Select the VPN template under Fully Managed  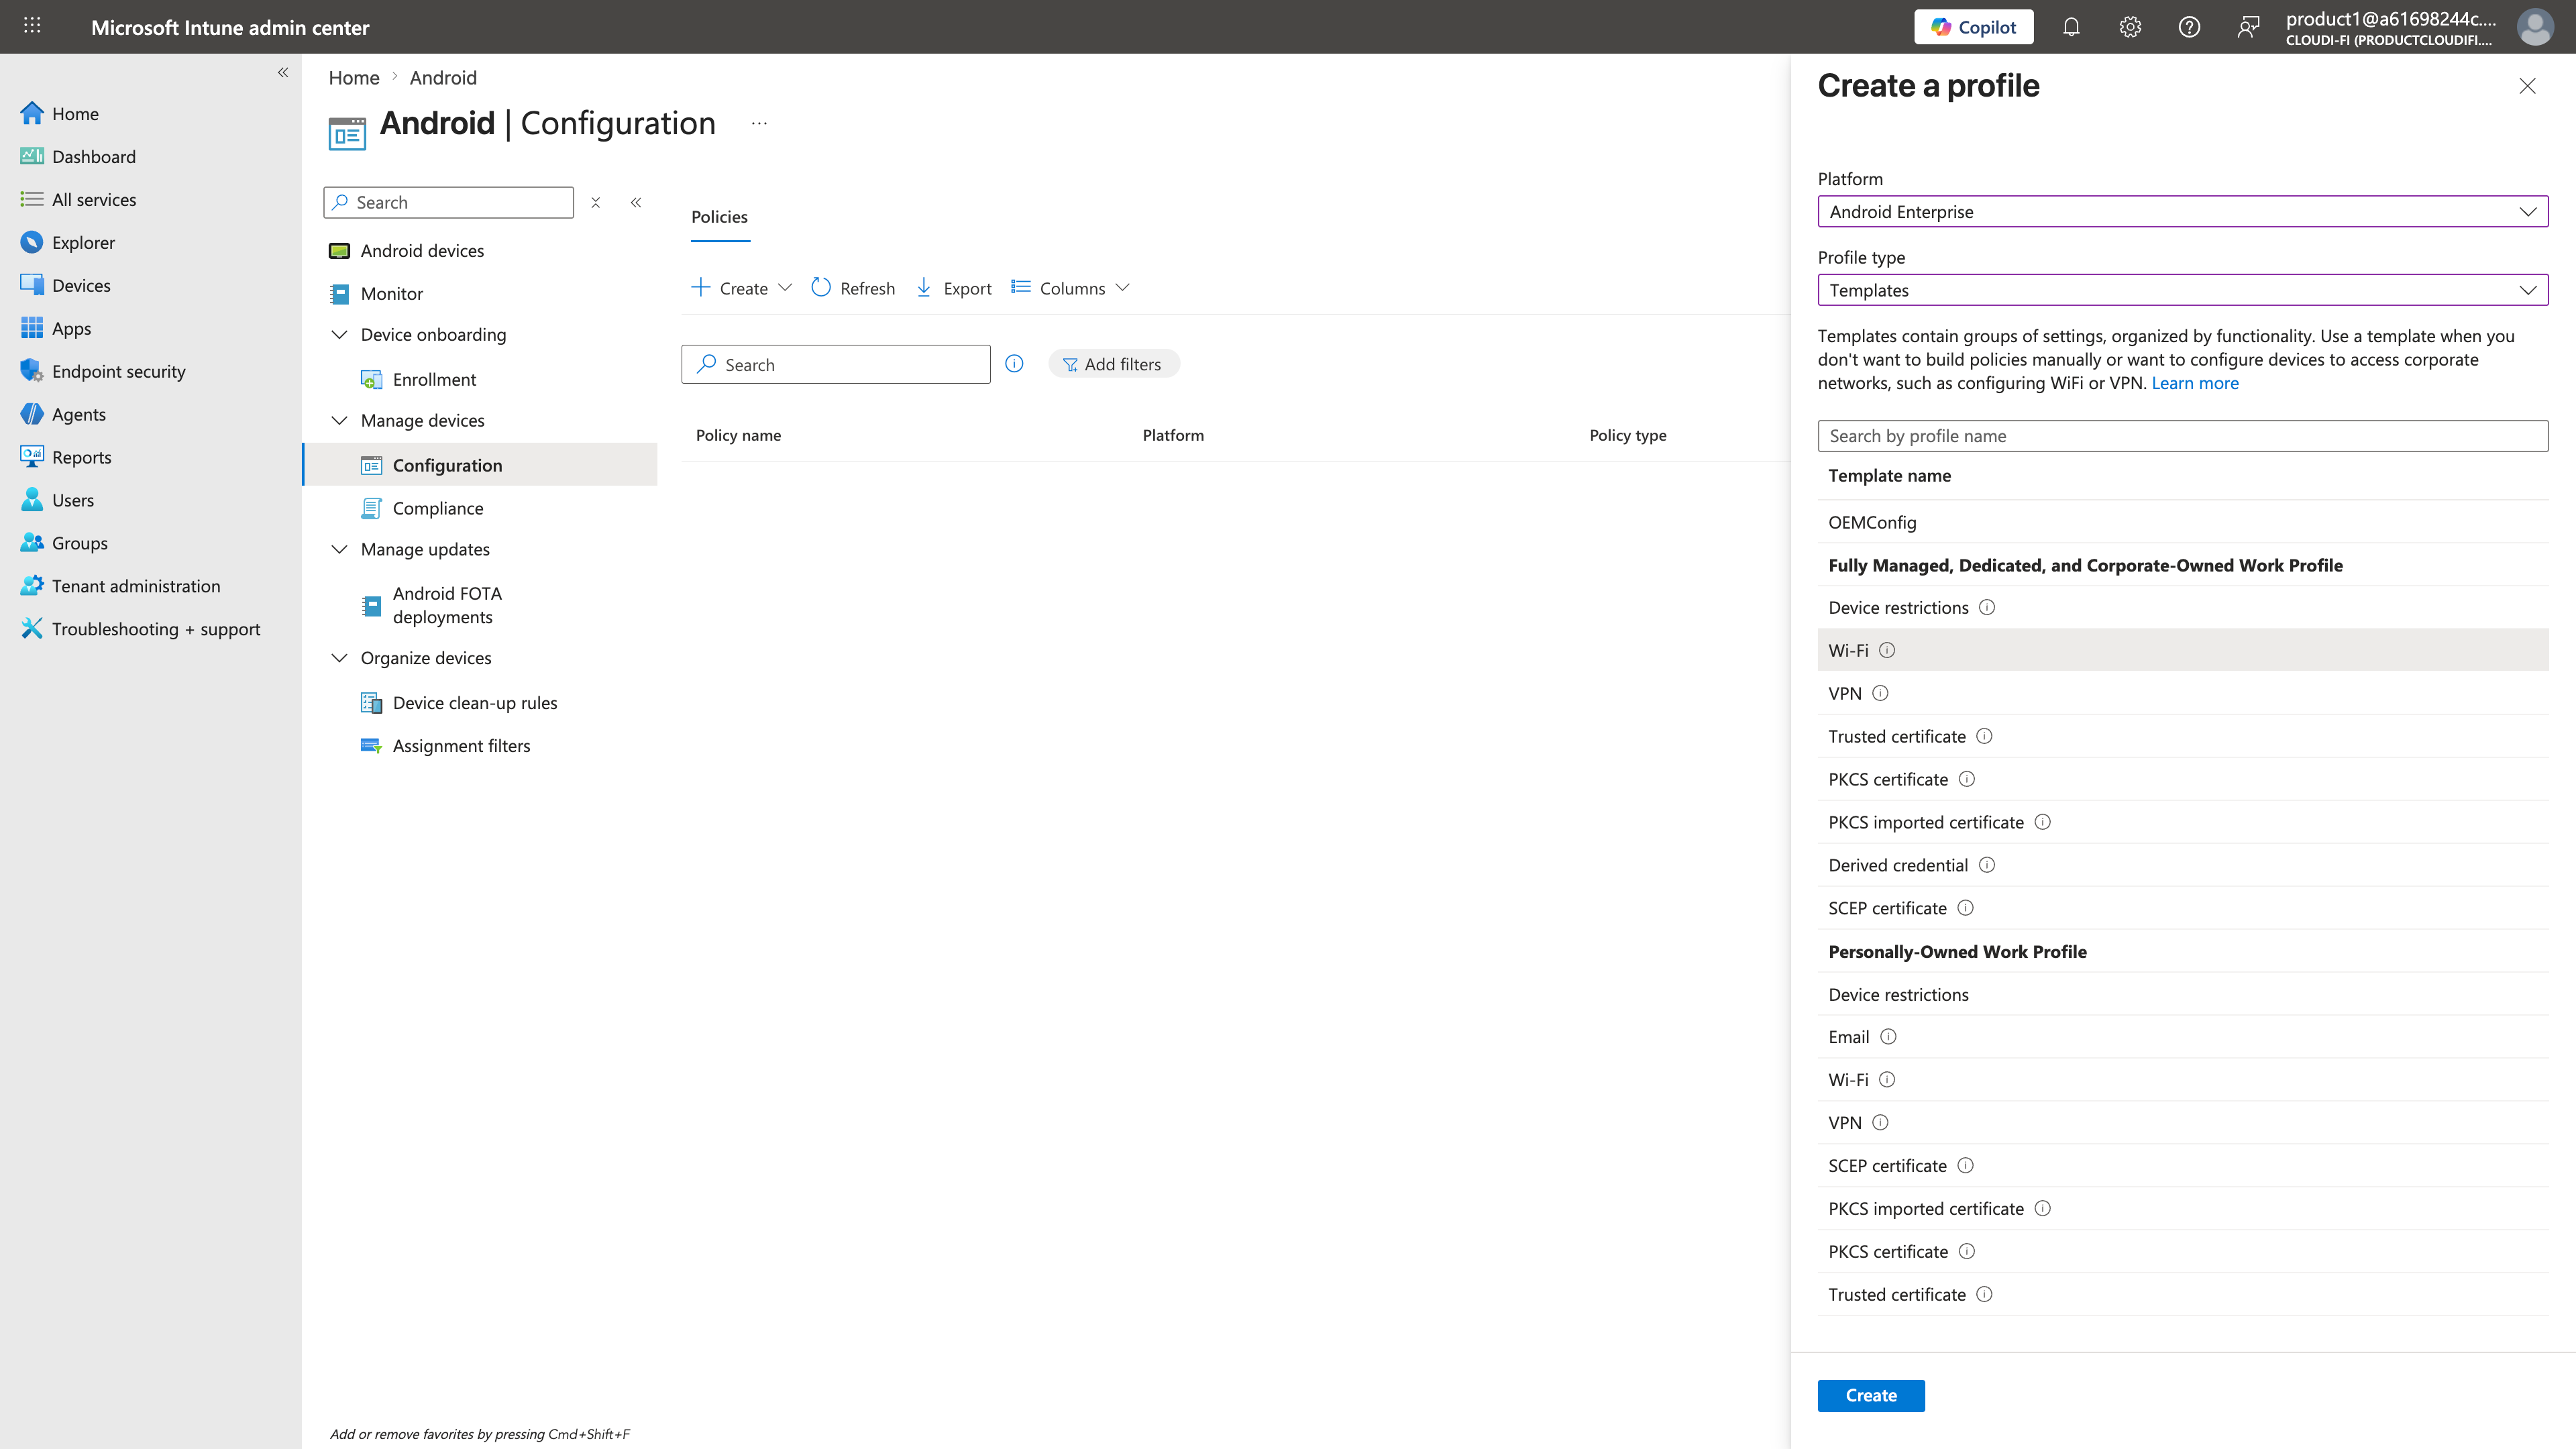click(2182, 694)
